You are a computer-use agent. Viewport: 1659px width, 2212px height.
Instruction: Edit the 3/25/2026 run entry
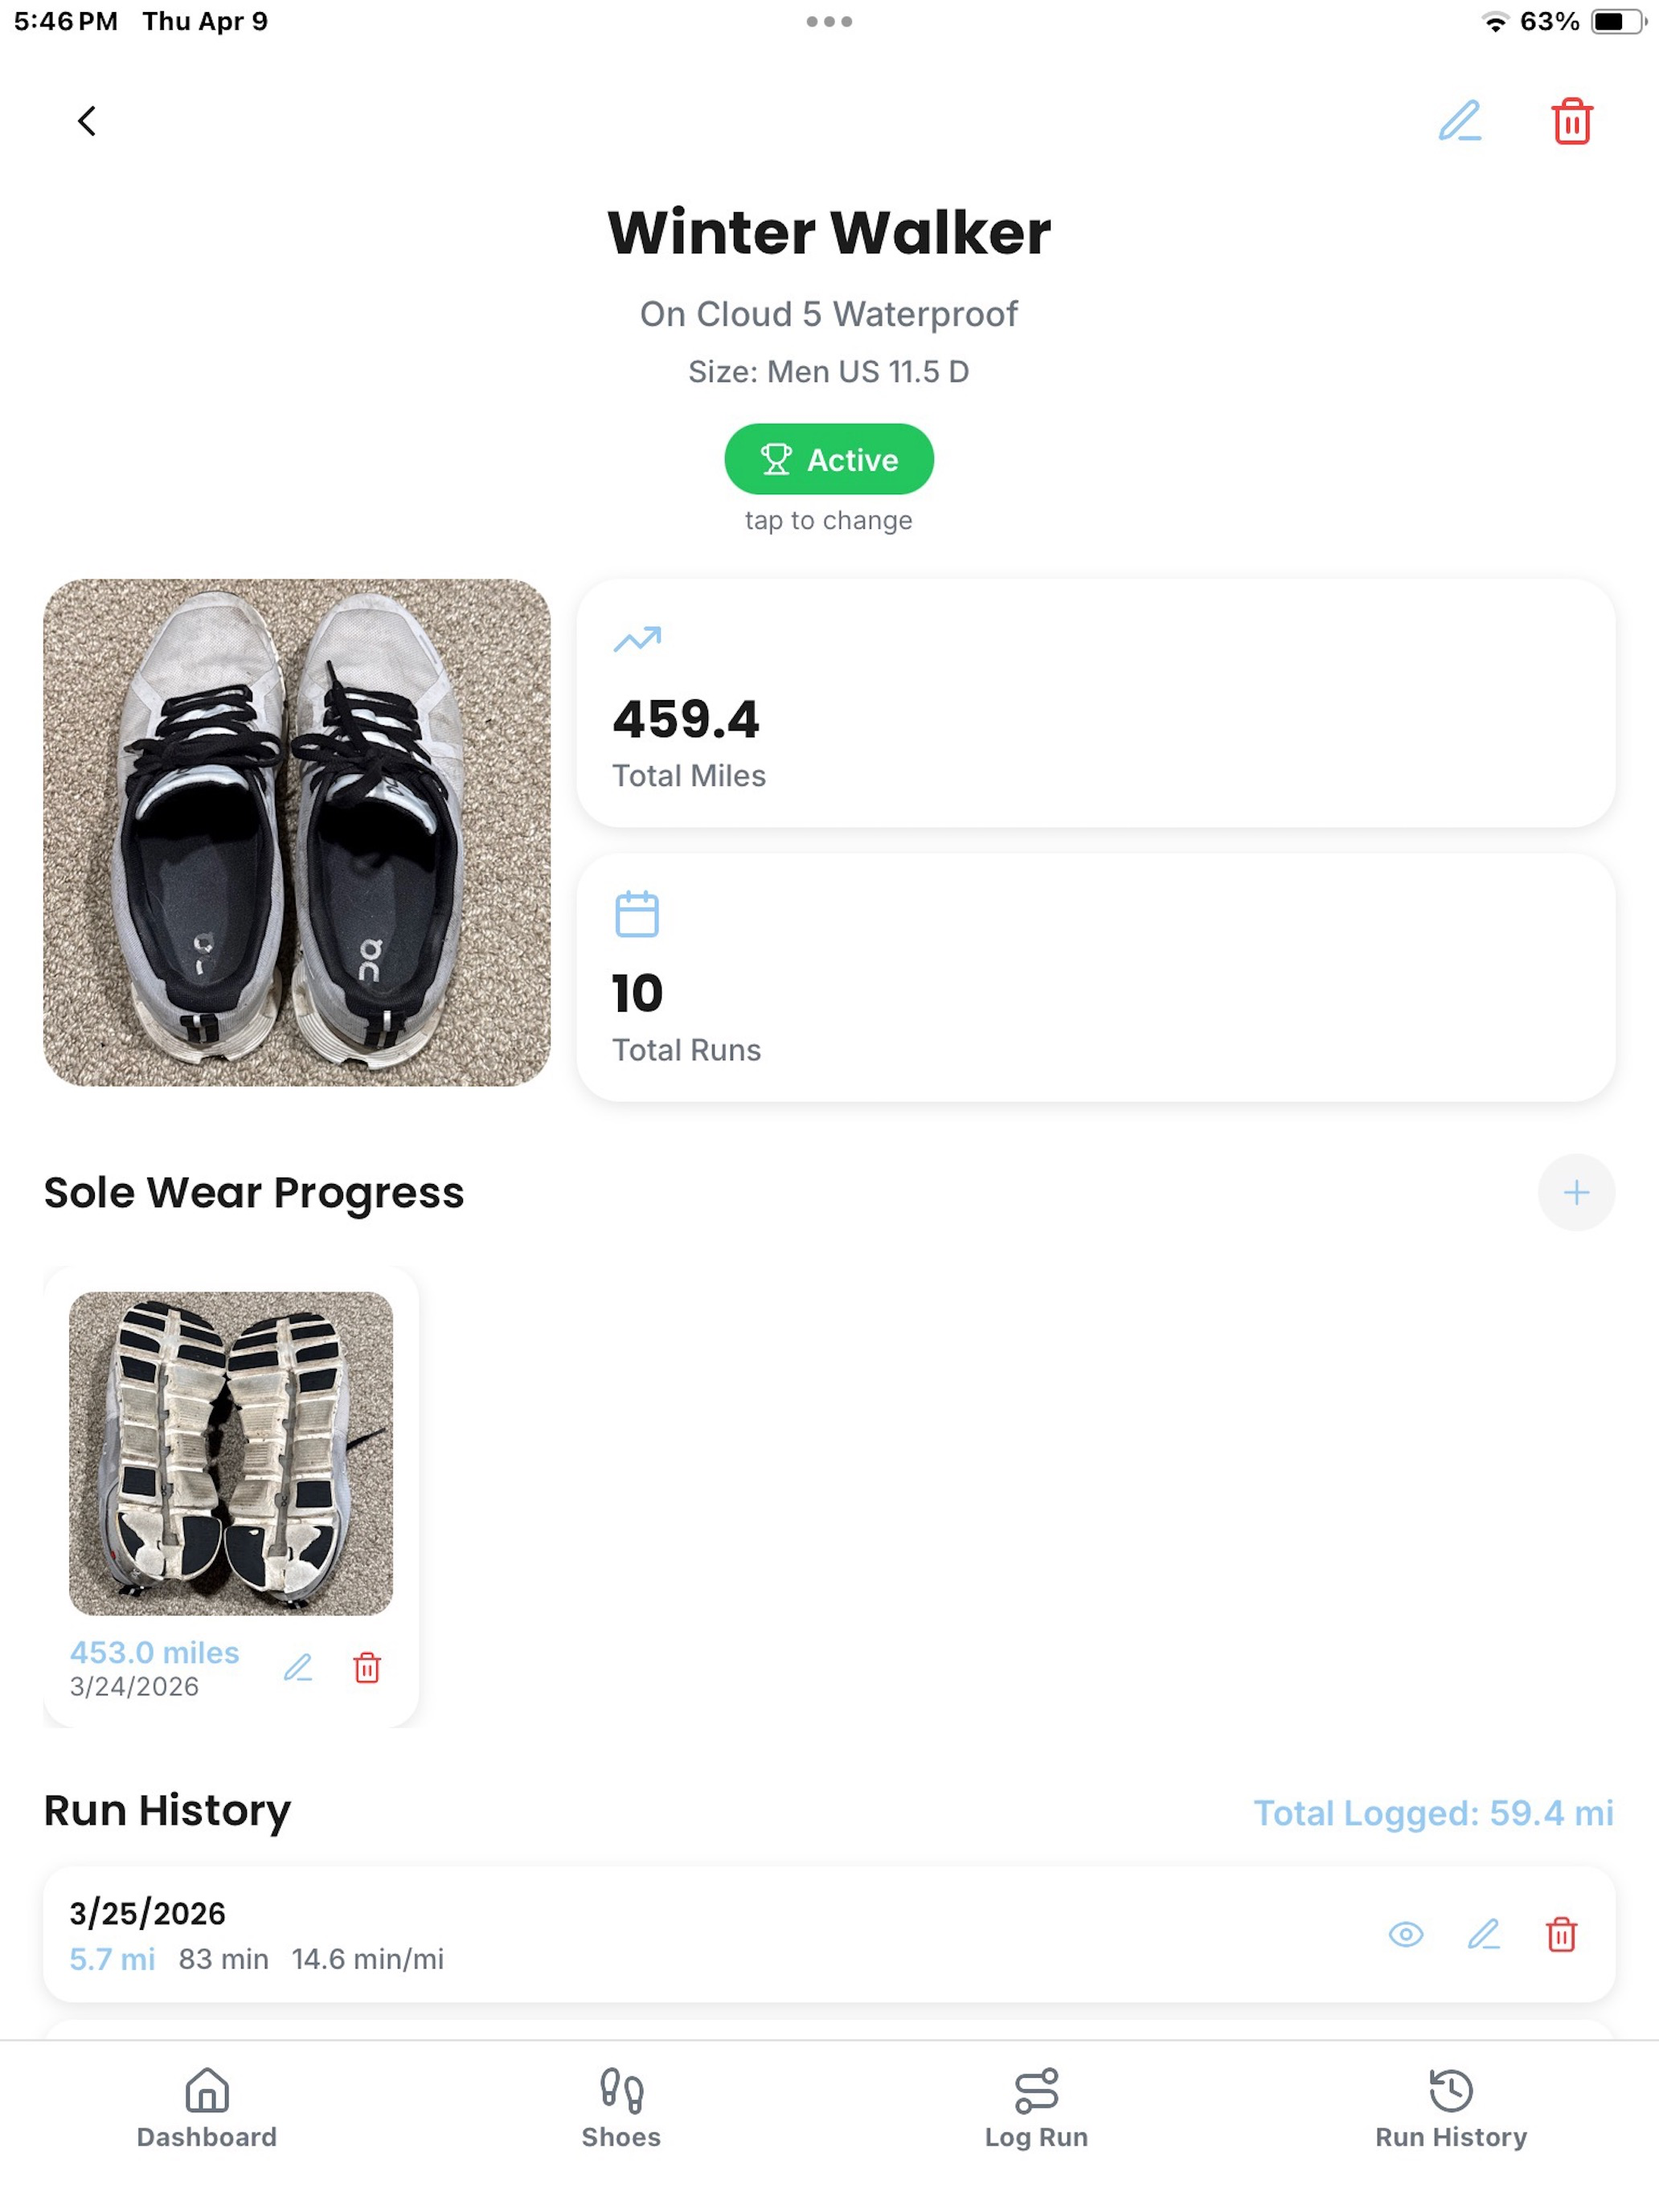1483,1934
